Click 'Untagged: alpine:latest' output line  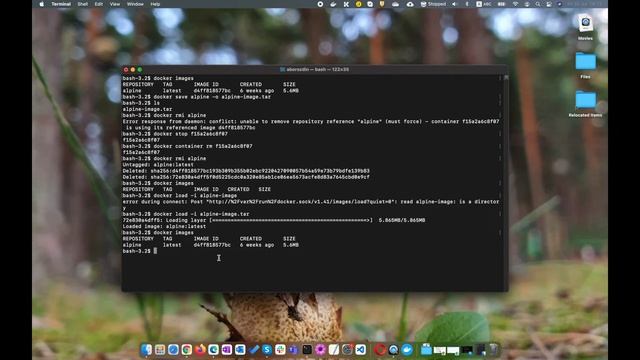pyautogui.click(x=158, y=164)
